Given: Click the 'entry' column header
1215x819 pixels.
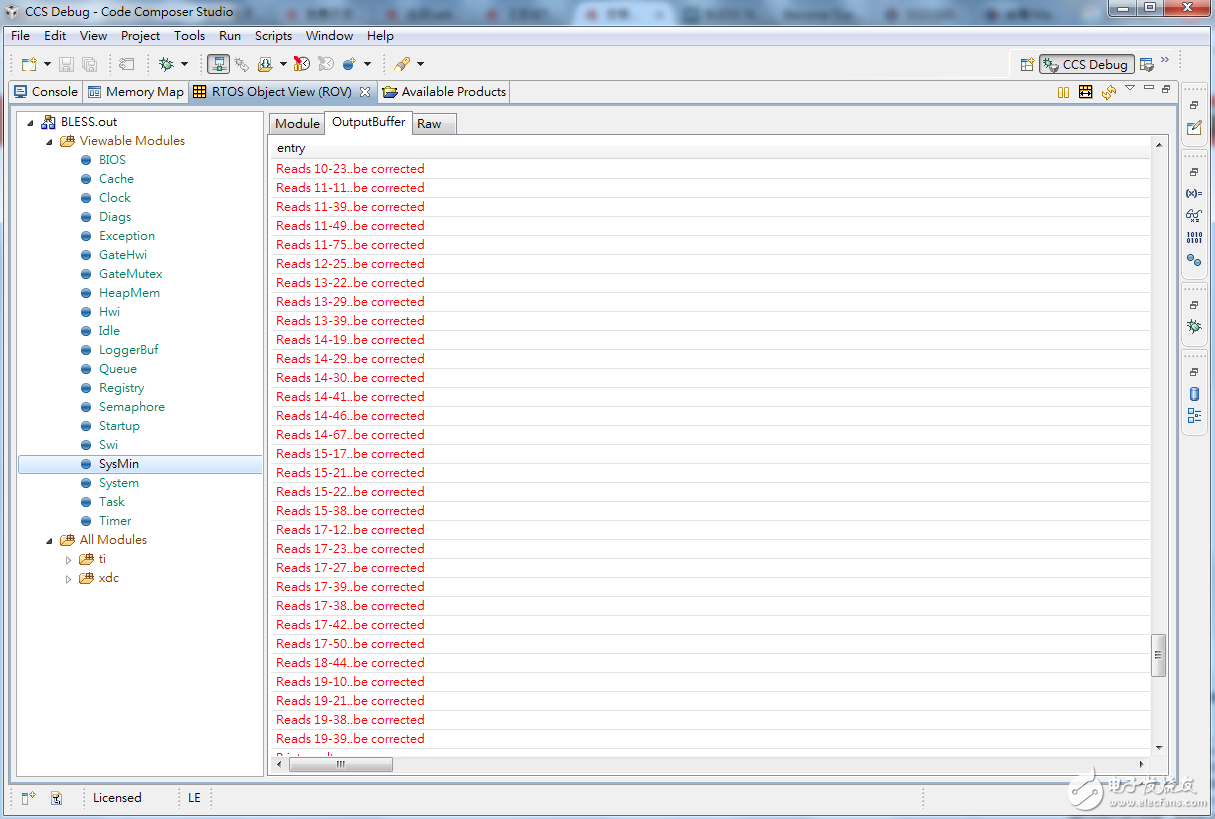Looking at the screenshot, I should click(x=711, y=148).
